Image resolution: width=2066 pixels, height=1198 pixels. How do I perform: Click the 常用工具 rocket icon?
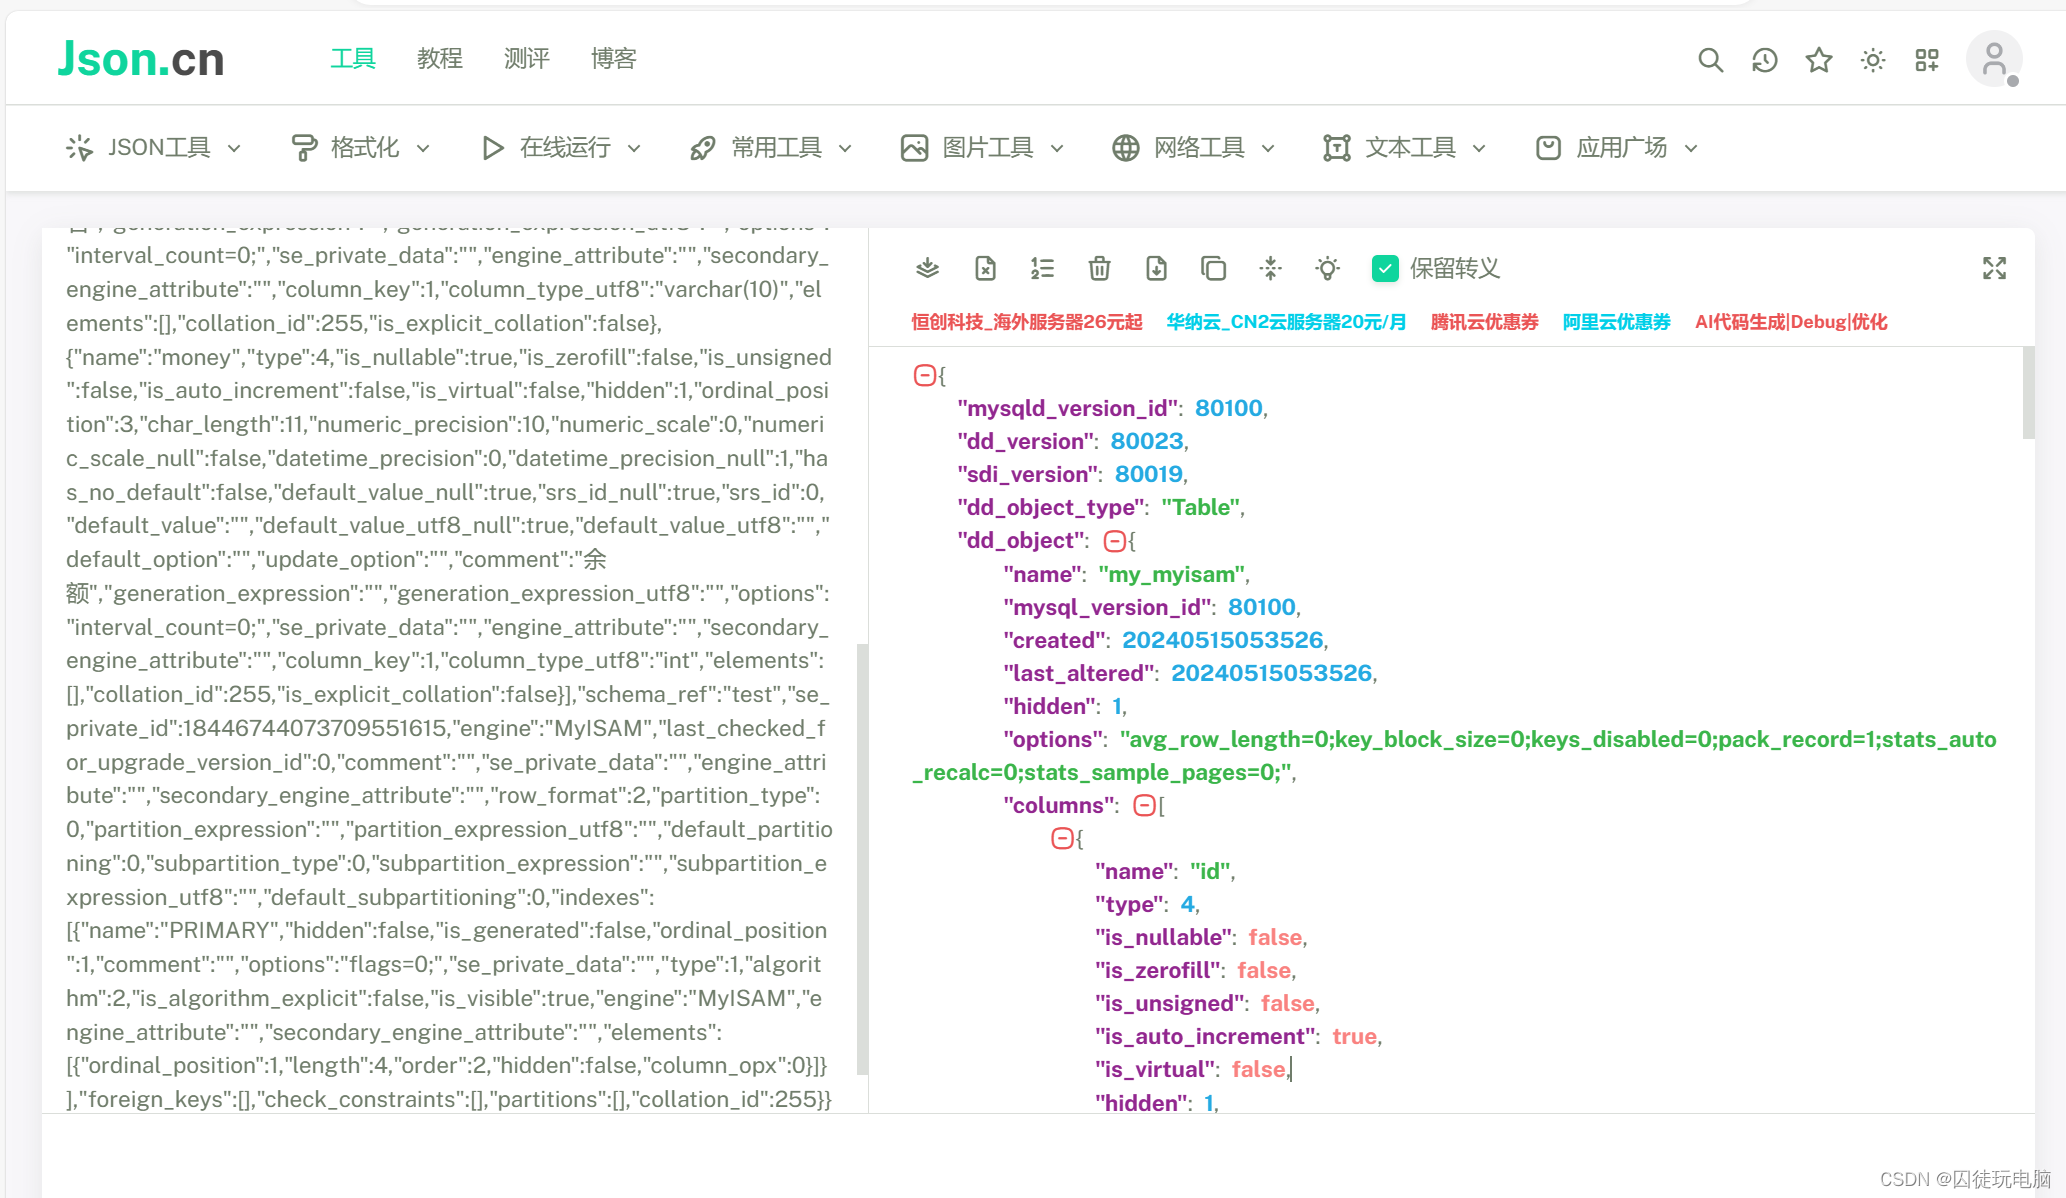(703, 148)
